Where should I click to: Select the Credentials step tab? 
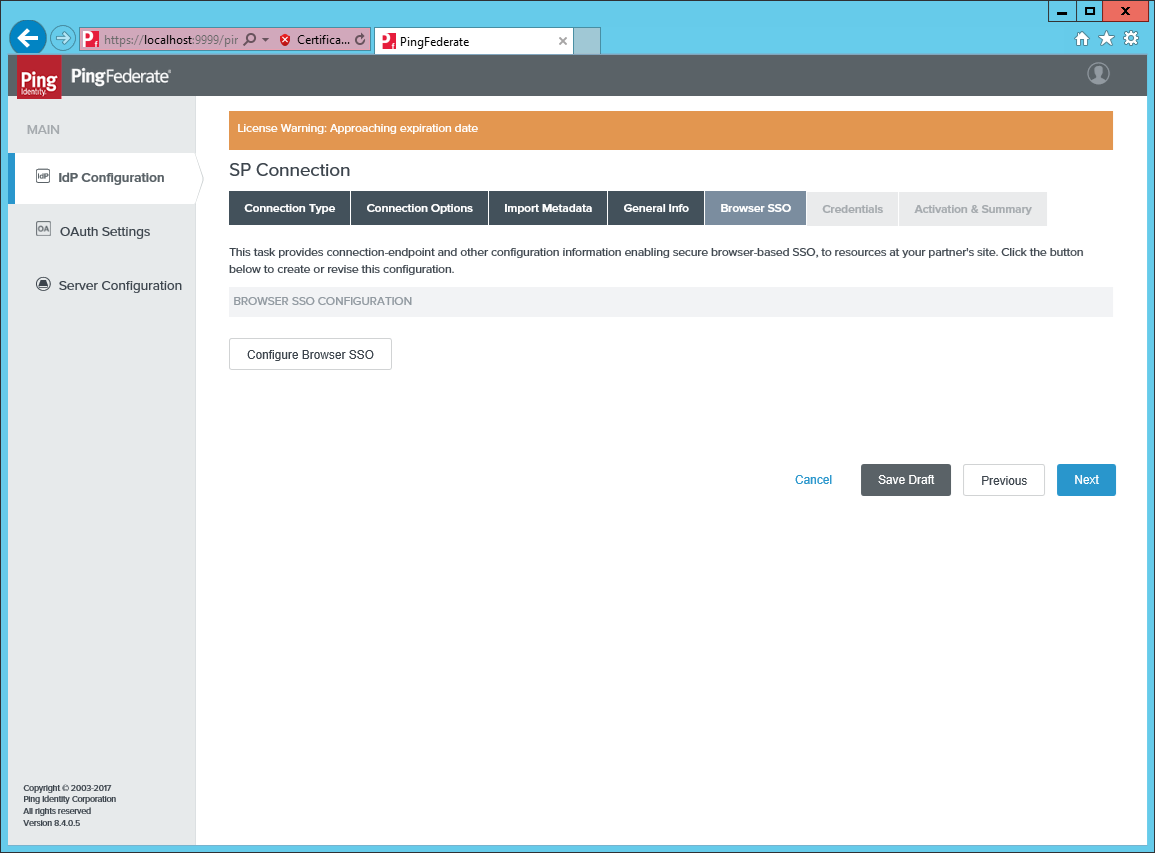pyautogui.click(x=852, y=209)
